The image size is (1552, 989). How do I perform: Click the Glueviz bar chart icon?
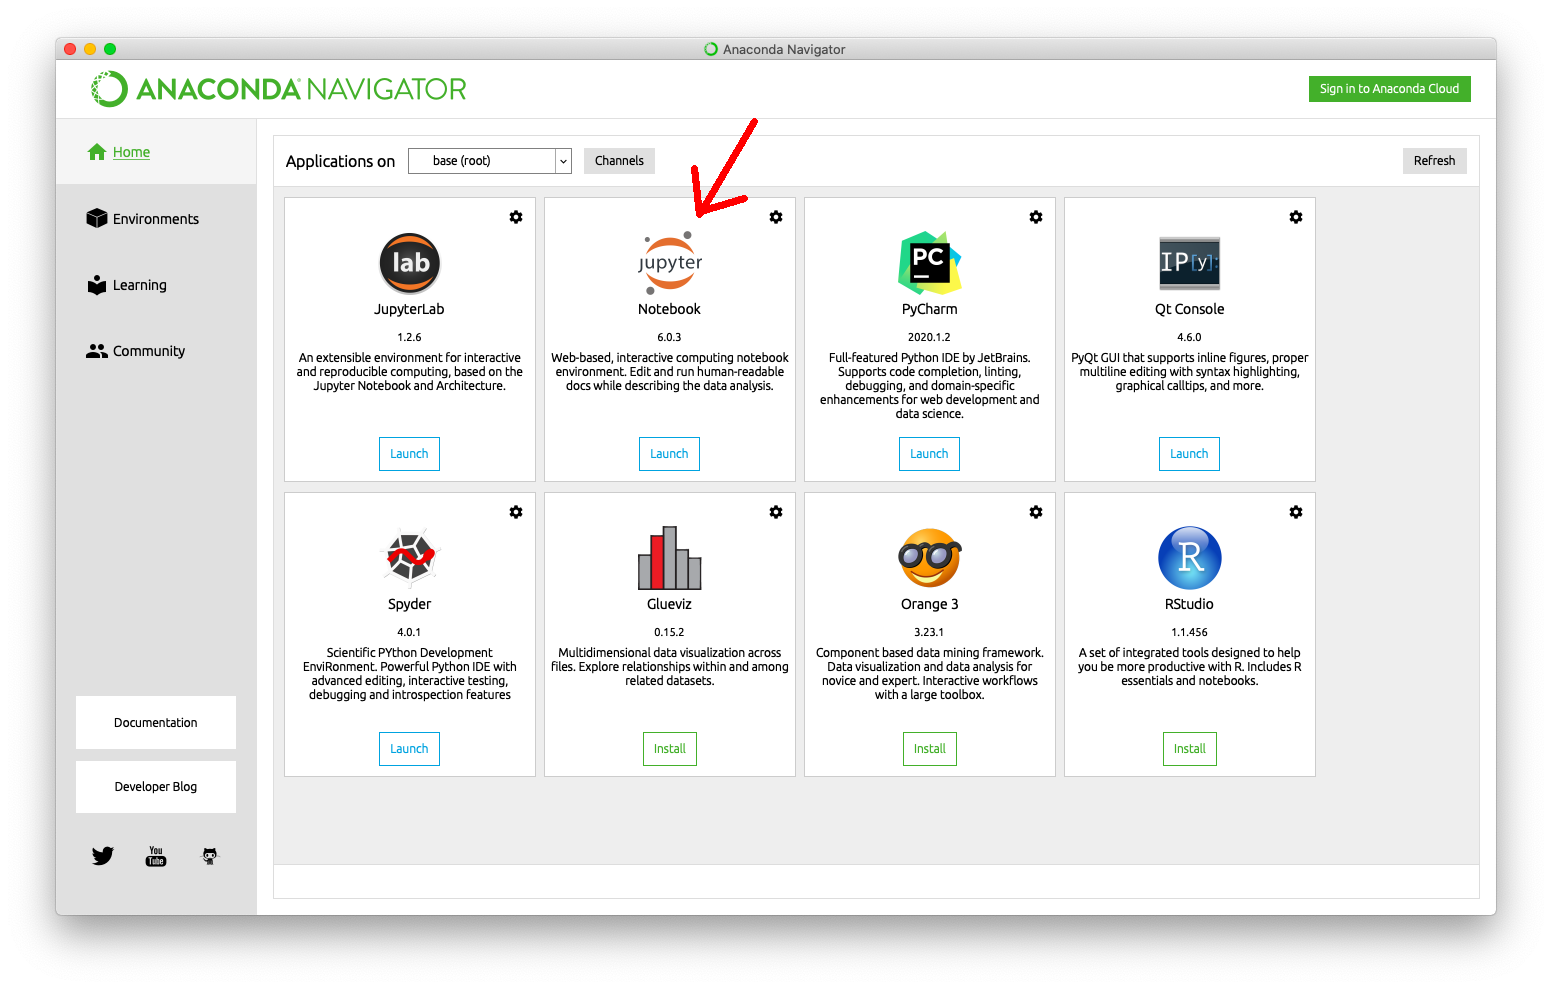click(670, 558)
